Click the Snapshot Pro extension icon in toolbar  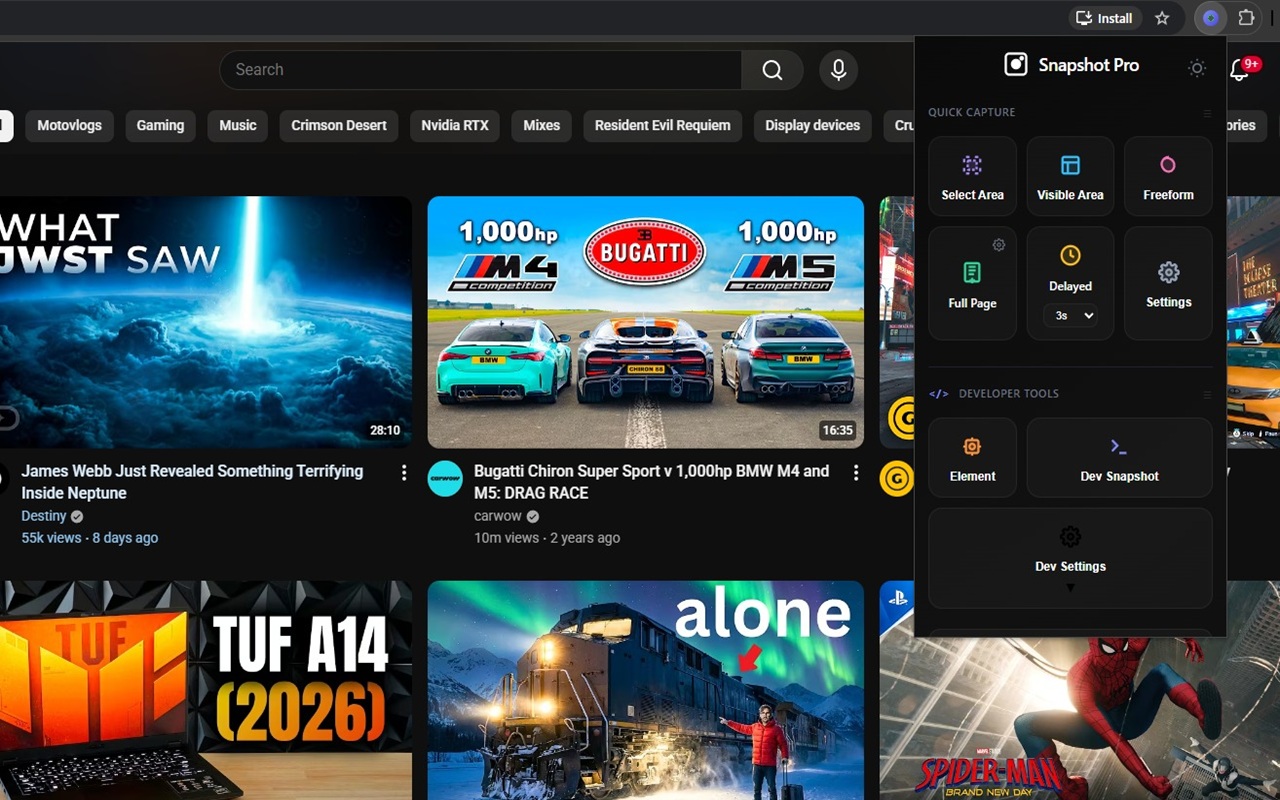pos(1211,18)
